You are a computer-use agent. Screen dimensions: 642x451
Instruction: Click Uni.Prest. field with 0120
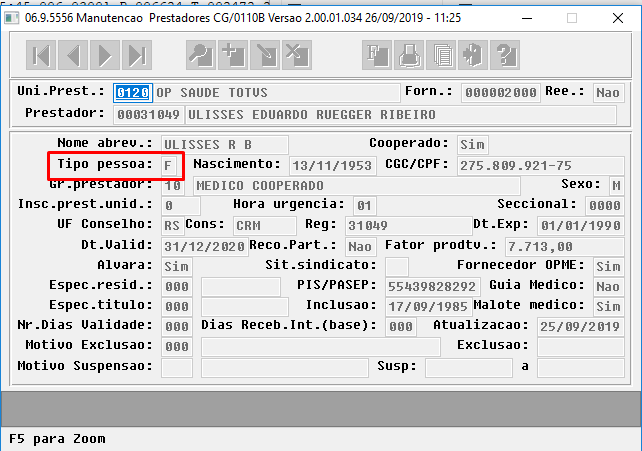click(x=133, y=93)
